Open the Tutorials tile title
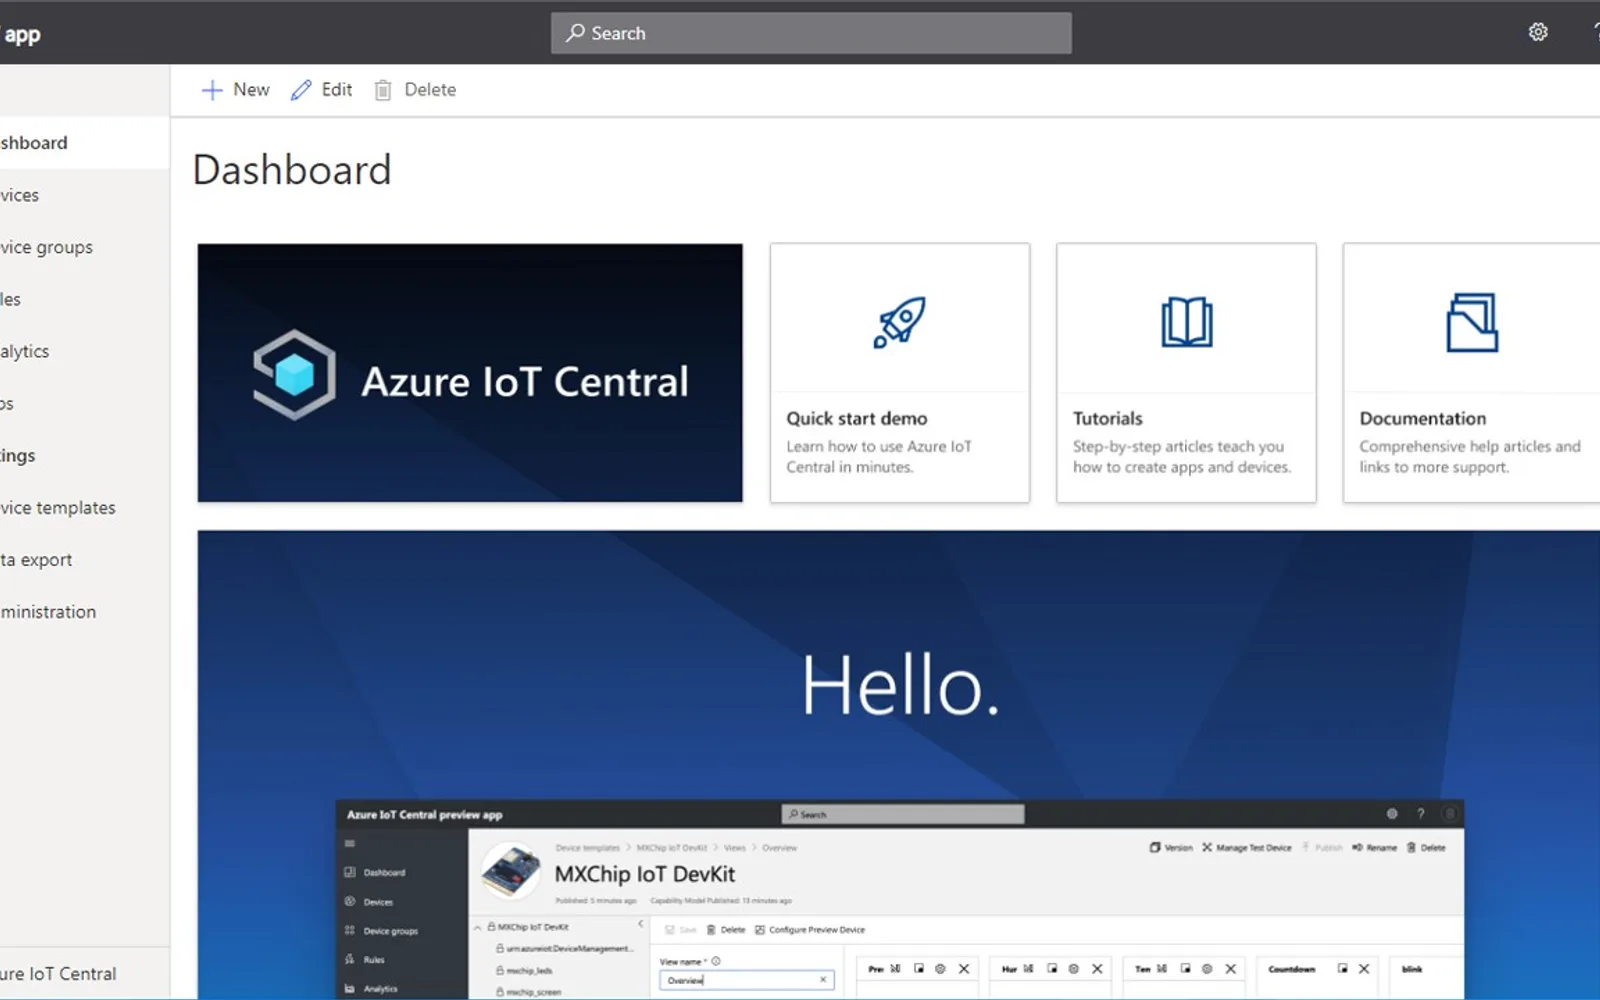The image size is (1600, 1000). pos(1107,418)
